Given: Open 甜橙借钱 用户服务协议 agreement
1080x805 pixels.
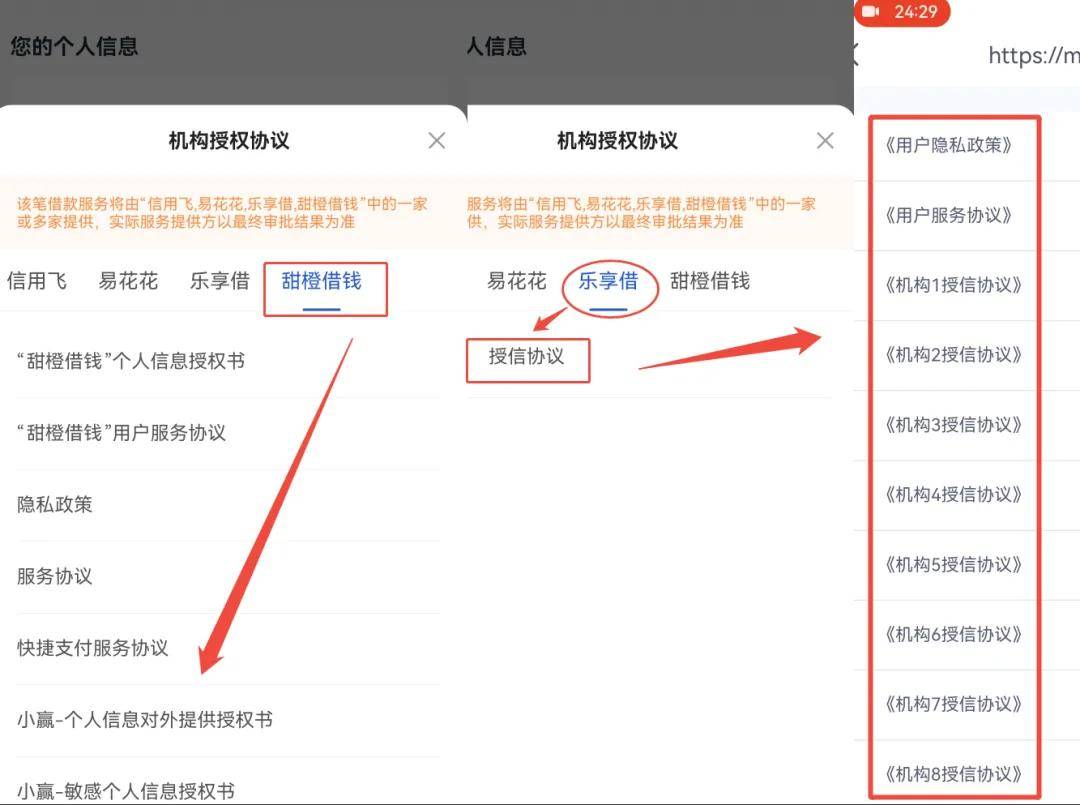Looking at the screenshot, I should point(120,433).
